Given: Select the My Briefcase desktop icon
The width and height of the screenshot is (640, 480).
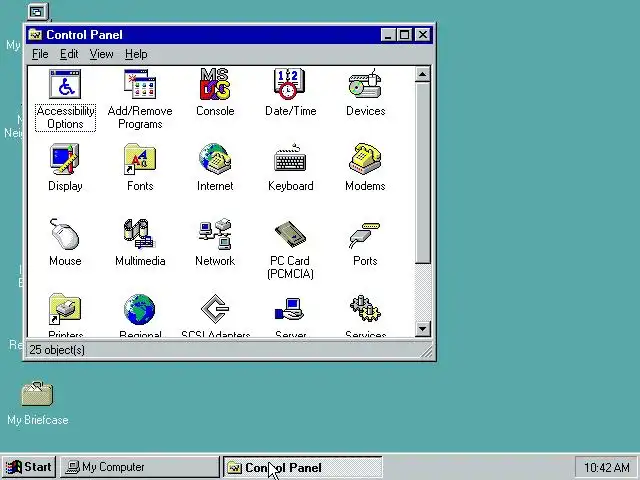Looking at the screenshot, I should tap(37, 394).
